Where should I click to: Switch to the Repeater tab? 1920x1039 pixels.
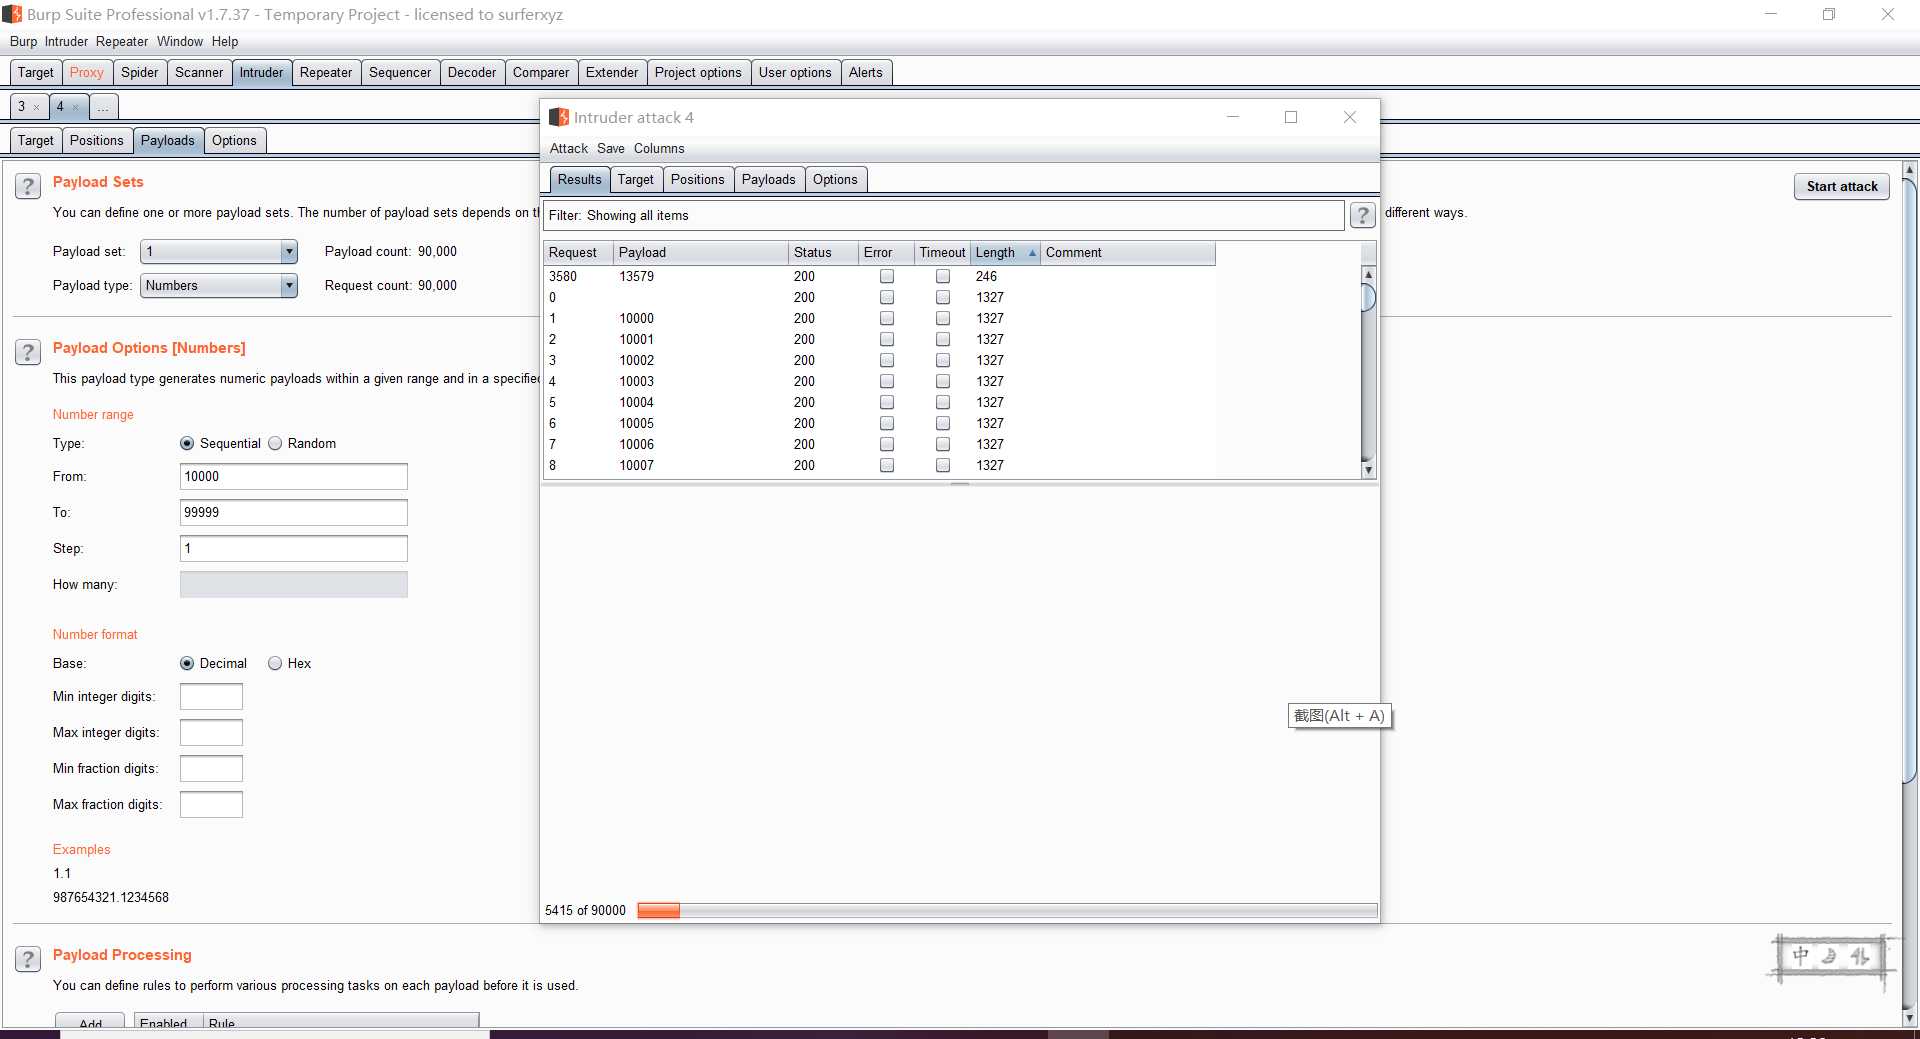[x=326, y=72]
